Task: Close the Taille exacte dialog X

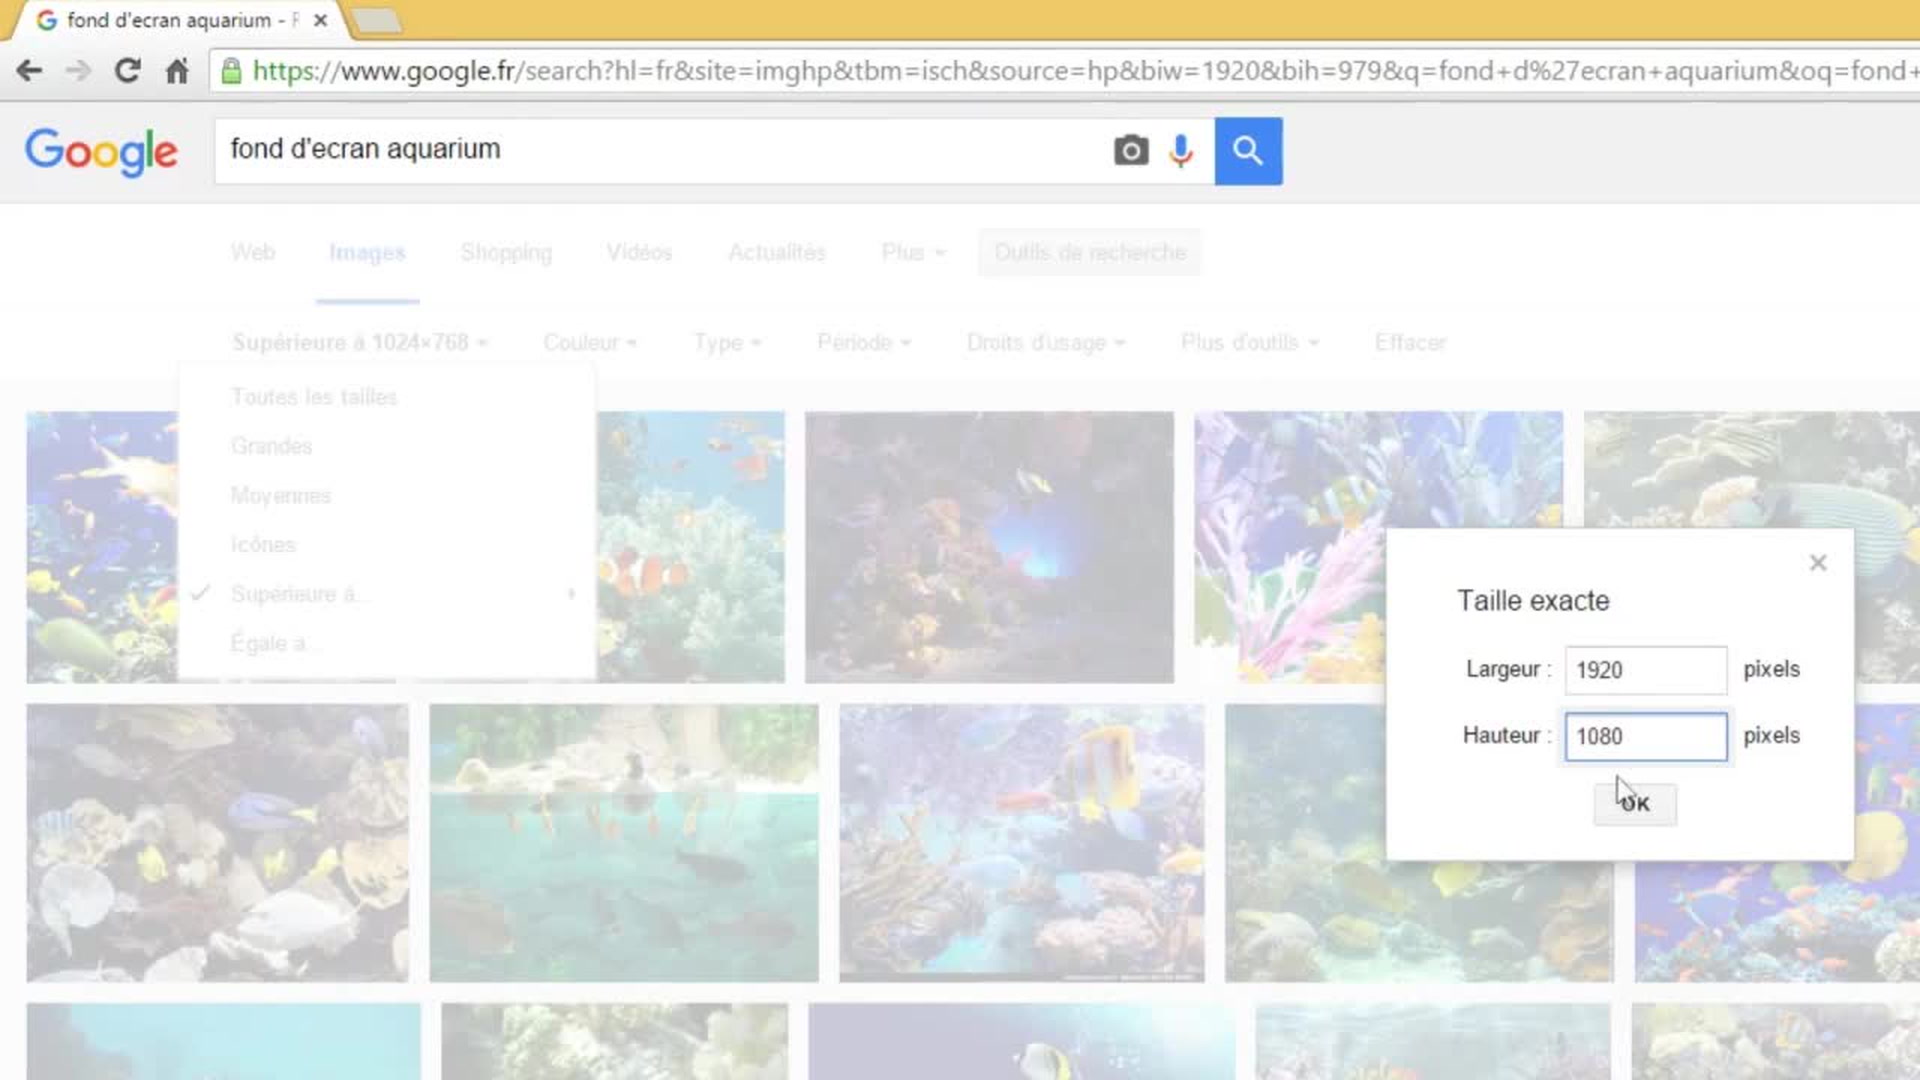Action: [1818, 563]
